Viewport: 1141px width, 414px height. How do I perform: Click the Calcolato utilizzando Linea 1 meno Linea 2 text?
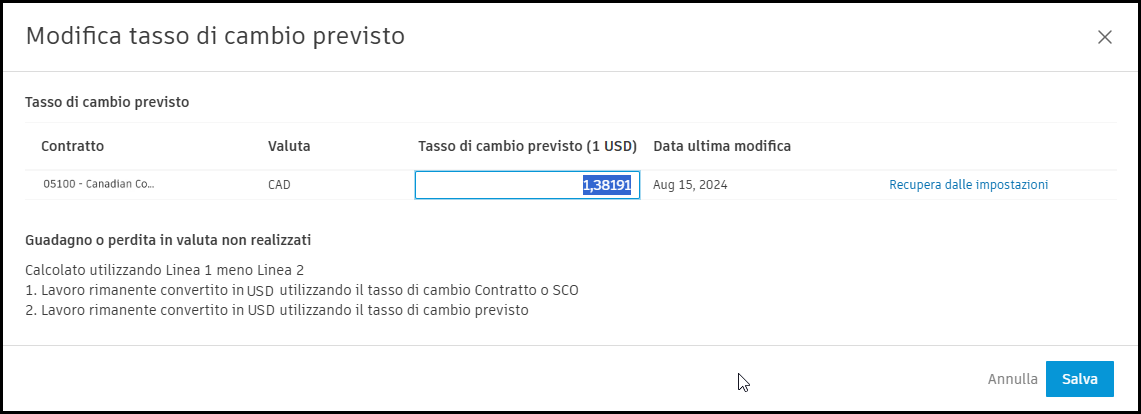click(164, 270)
